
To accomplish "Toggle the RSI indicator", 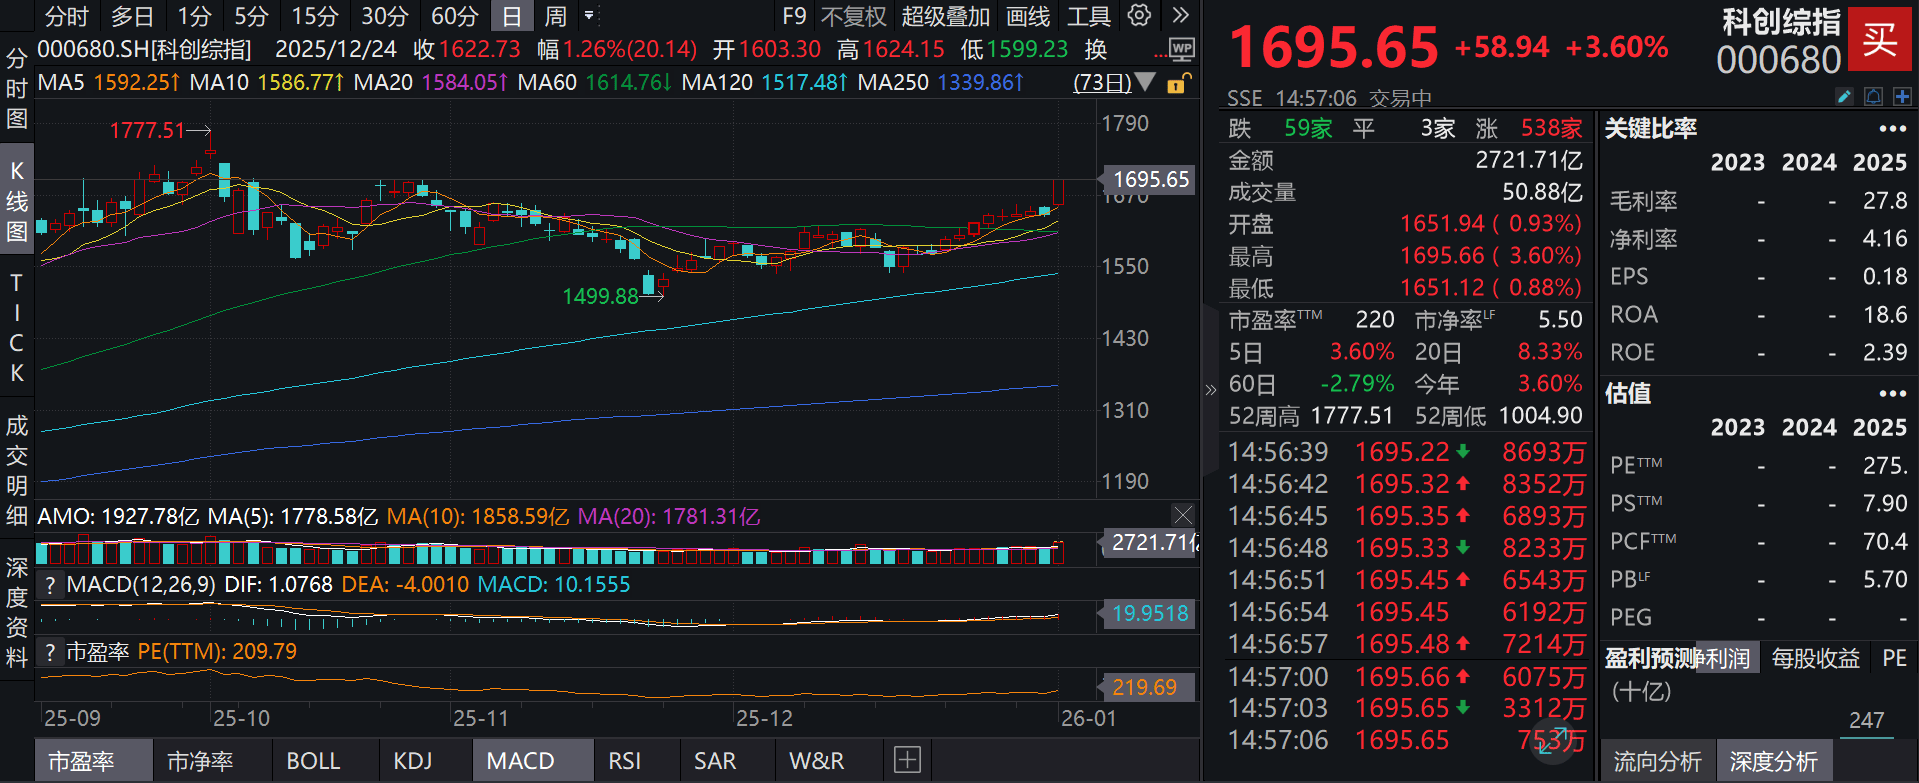I will click(624, 761).
